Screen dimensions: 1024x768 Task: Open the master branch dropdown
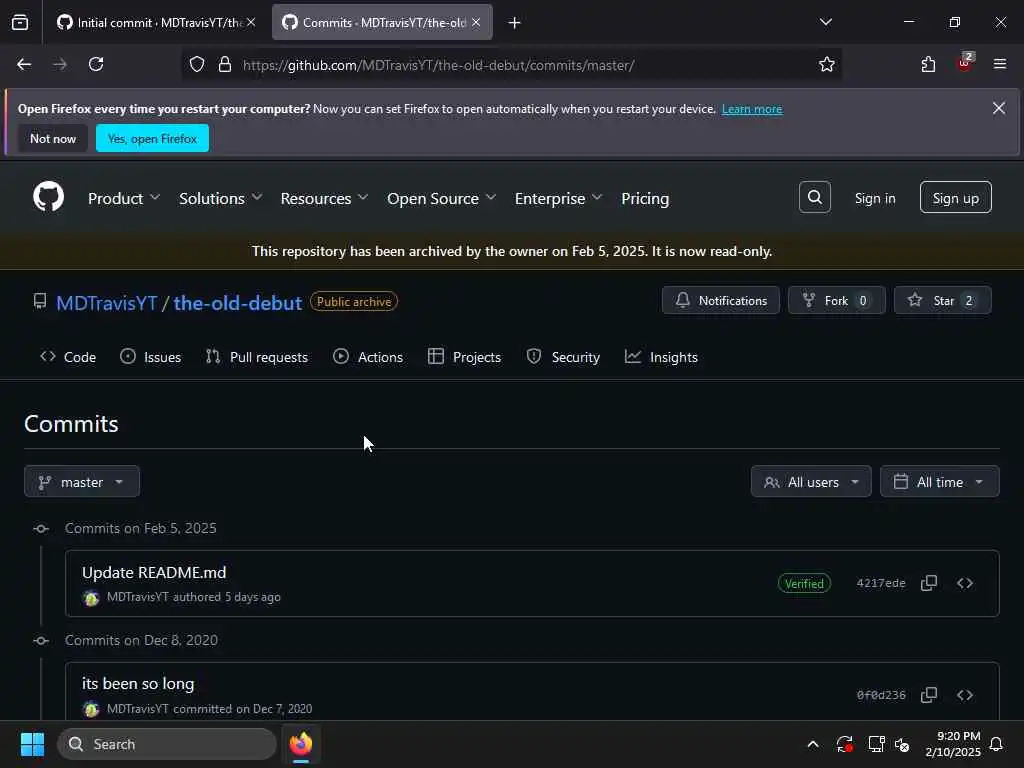[82, 482]
